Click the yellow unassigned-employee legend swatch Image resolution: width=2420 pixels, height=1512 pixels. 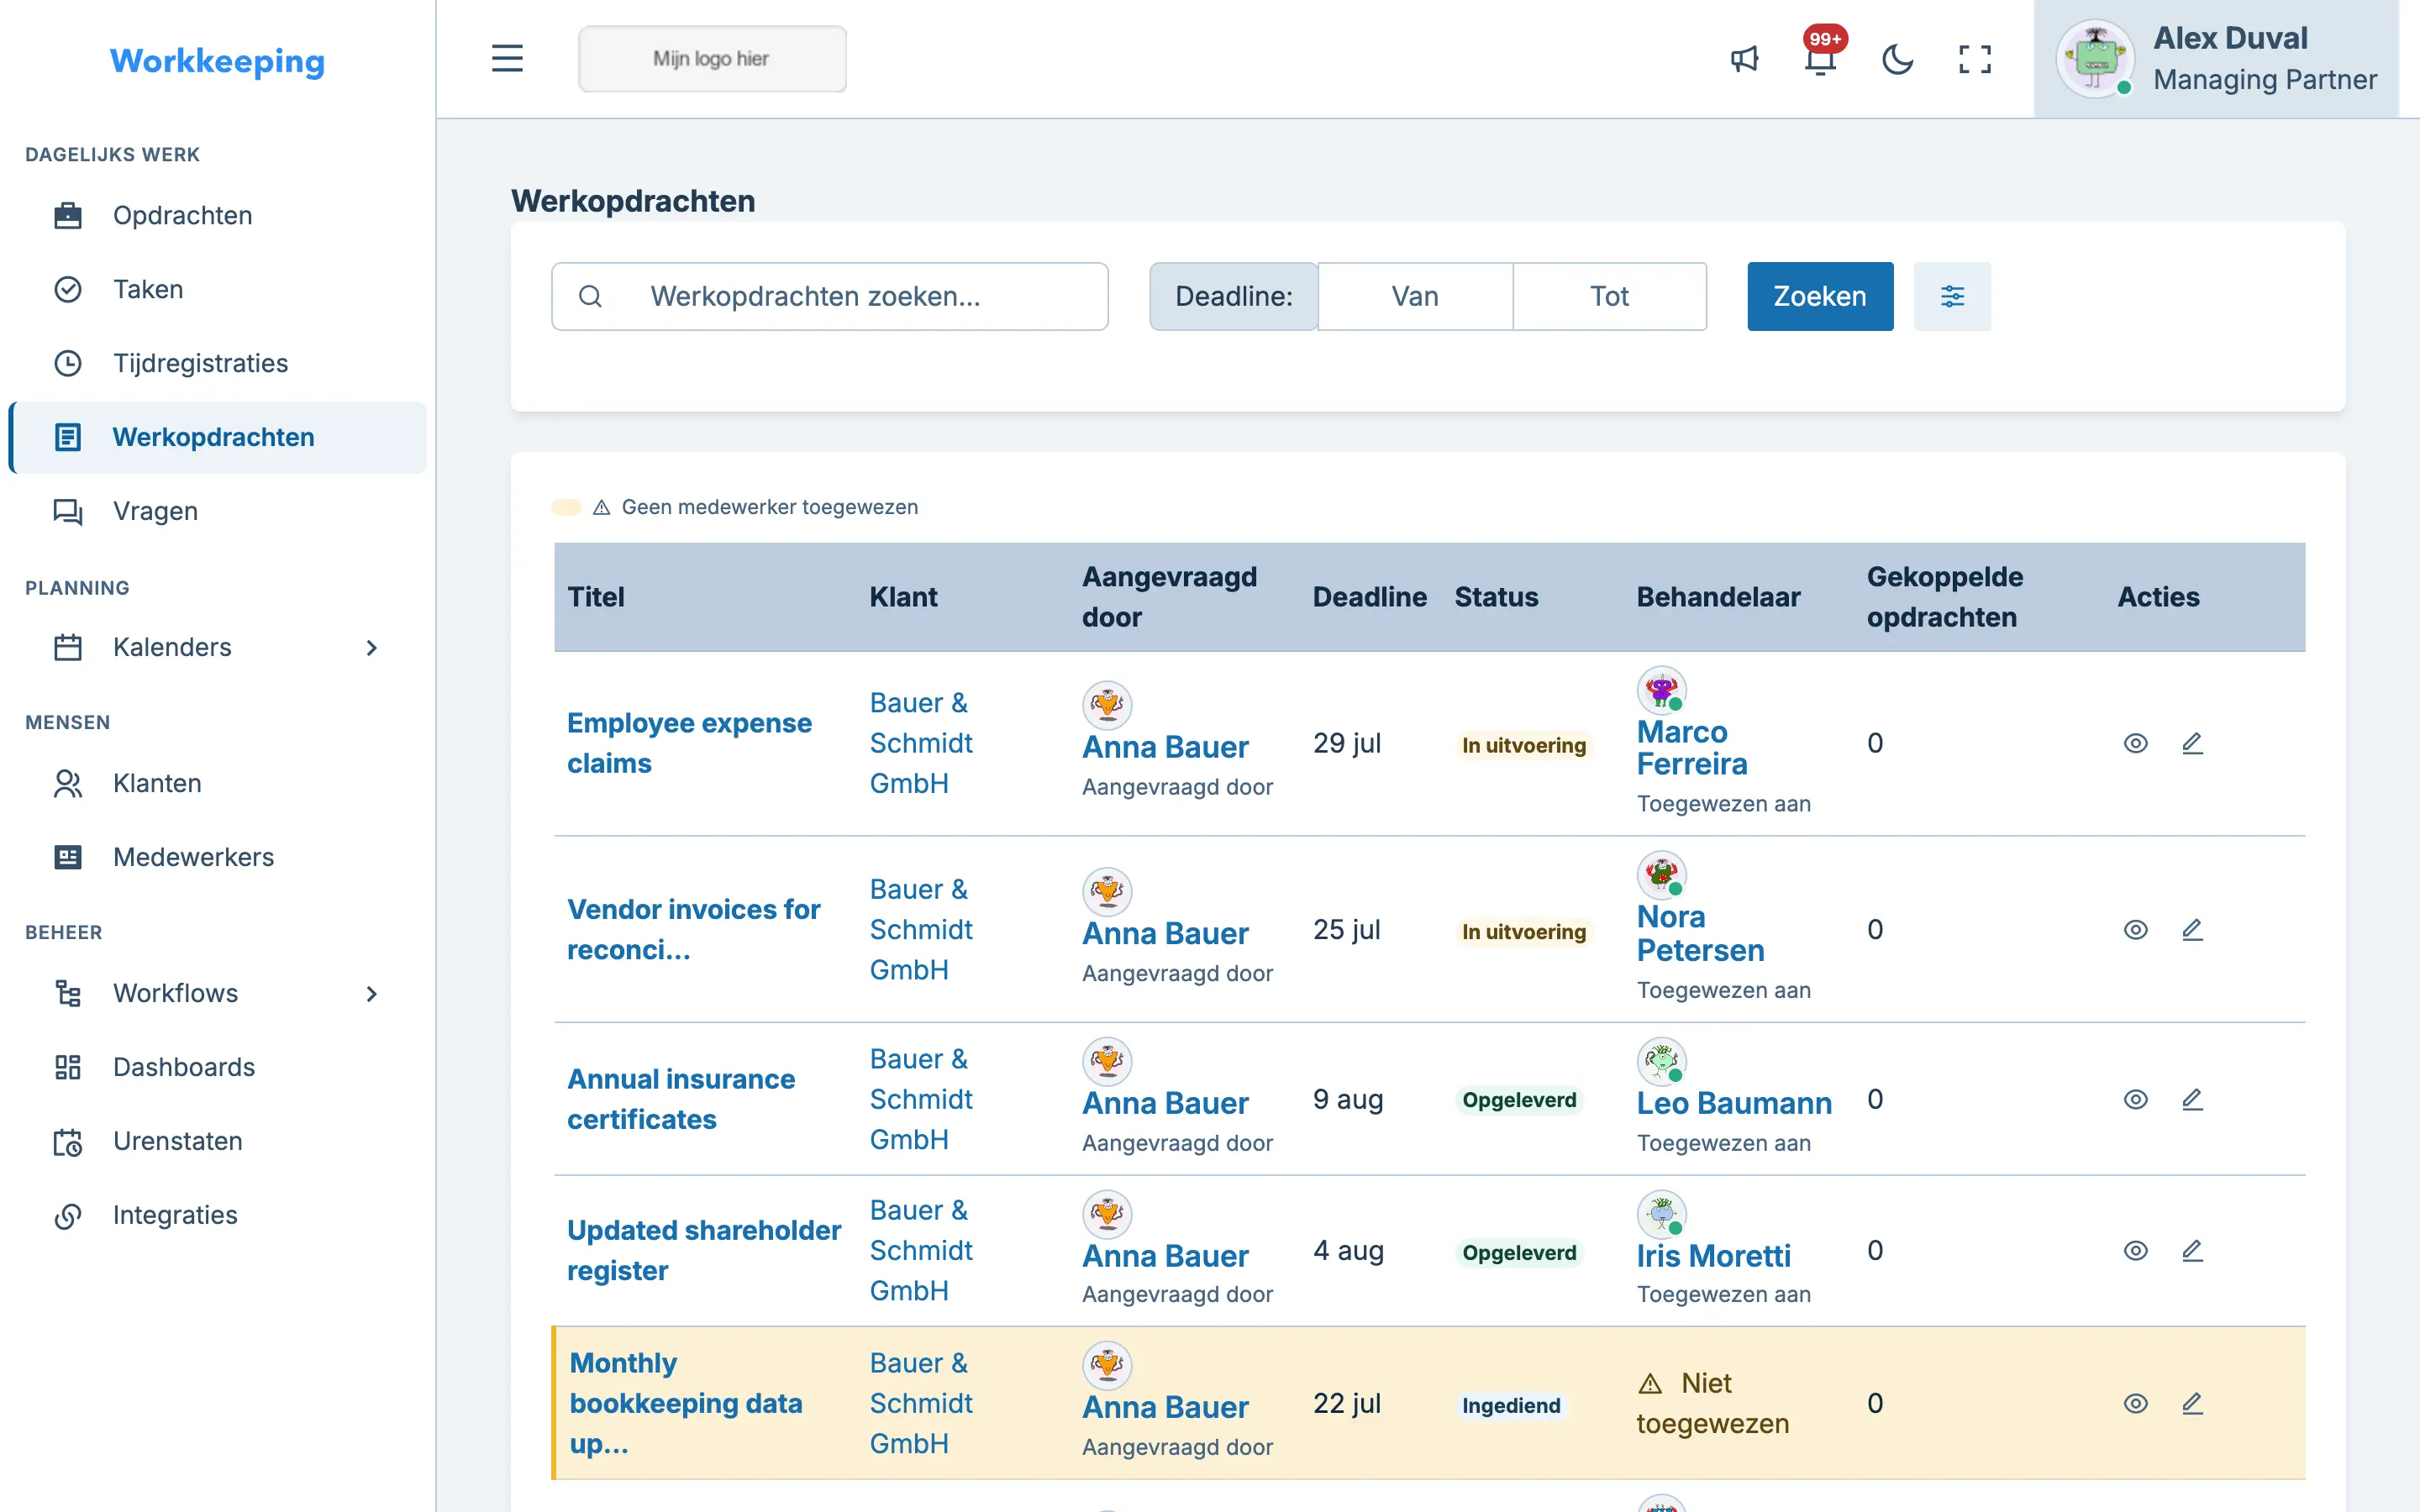(566, 507)
